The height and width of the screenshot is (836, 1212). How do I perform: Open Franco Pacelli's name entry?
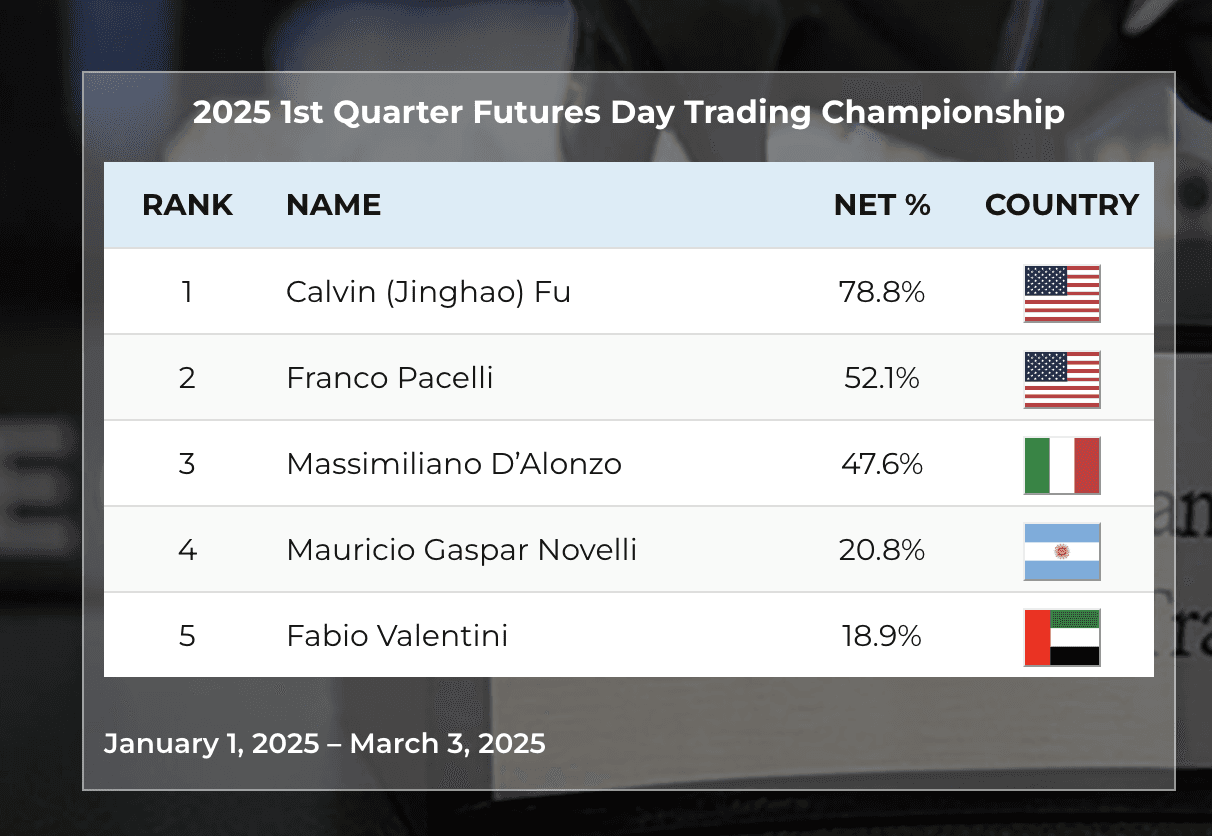pyautogui.click(x=389, y=378)
